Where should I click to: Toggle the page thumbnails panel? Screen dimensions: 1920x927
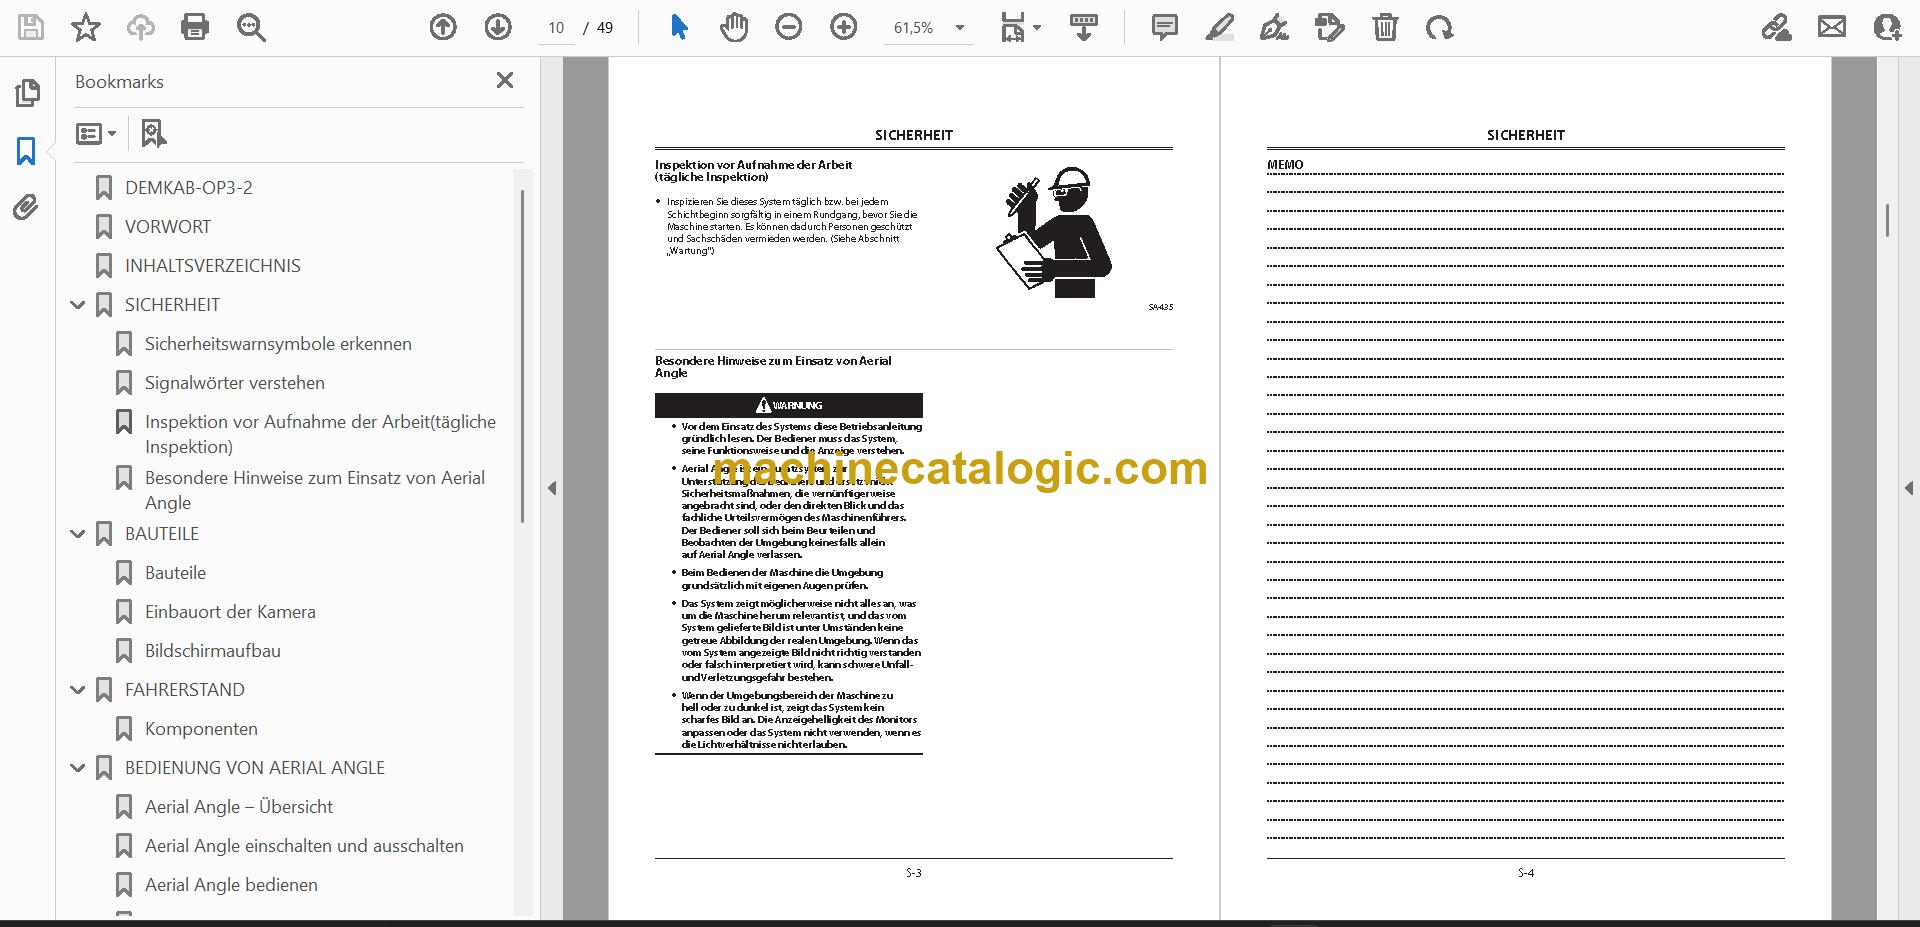pos(27,93)
